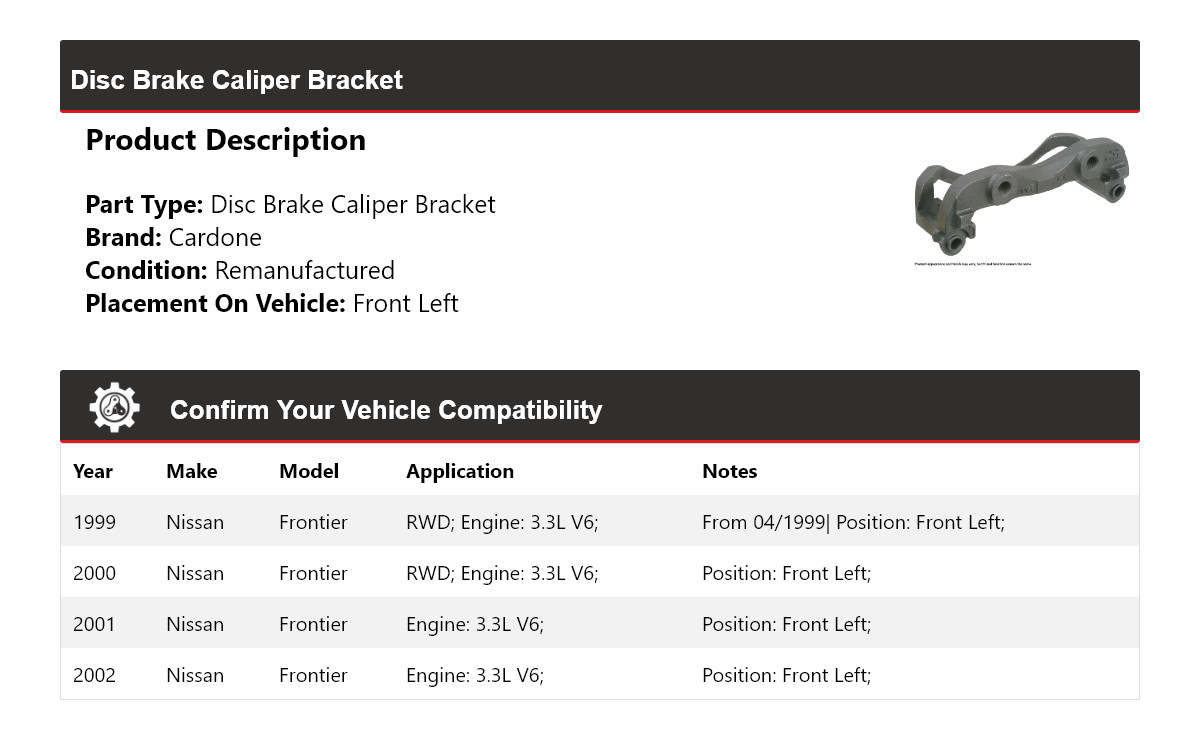This screenshot has height=740, width=1200.
Task: Select the Model column header
Action: [309, 471]
